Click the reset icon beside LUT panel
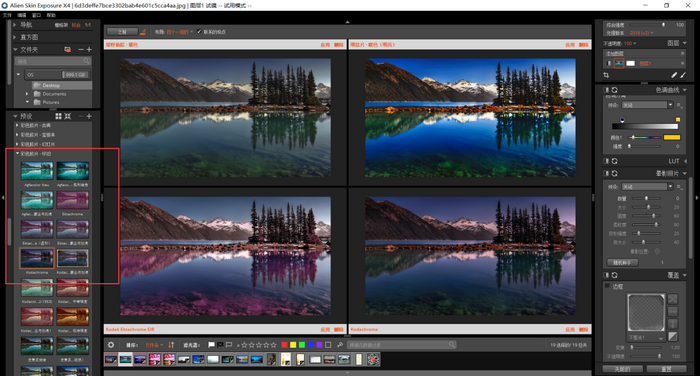700x376 pixels. coord(615,161)
